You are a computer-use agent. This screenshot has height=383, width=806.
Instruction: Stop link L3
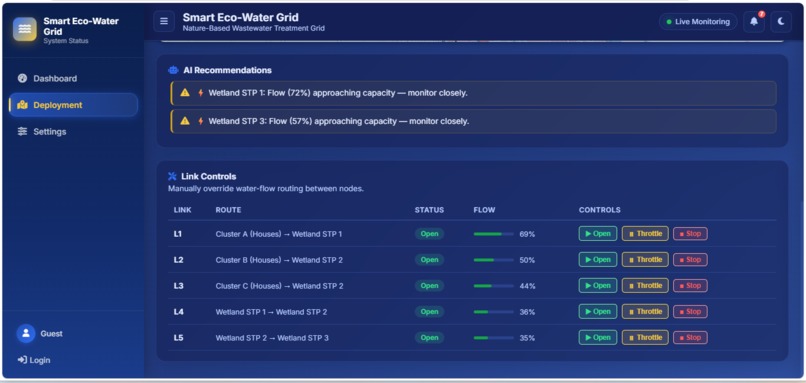click(x=690, y=285)
